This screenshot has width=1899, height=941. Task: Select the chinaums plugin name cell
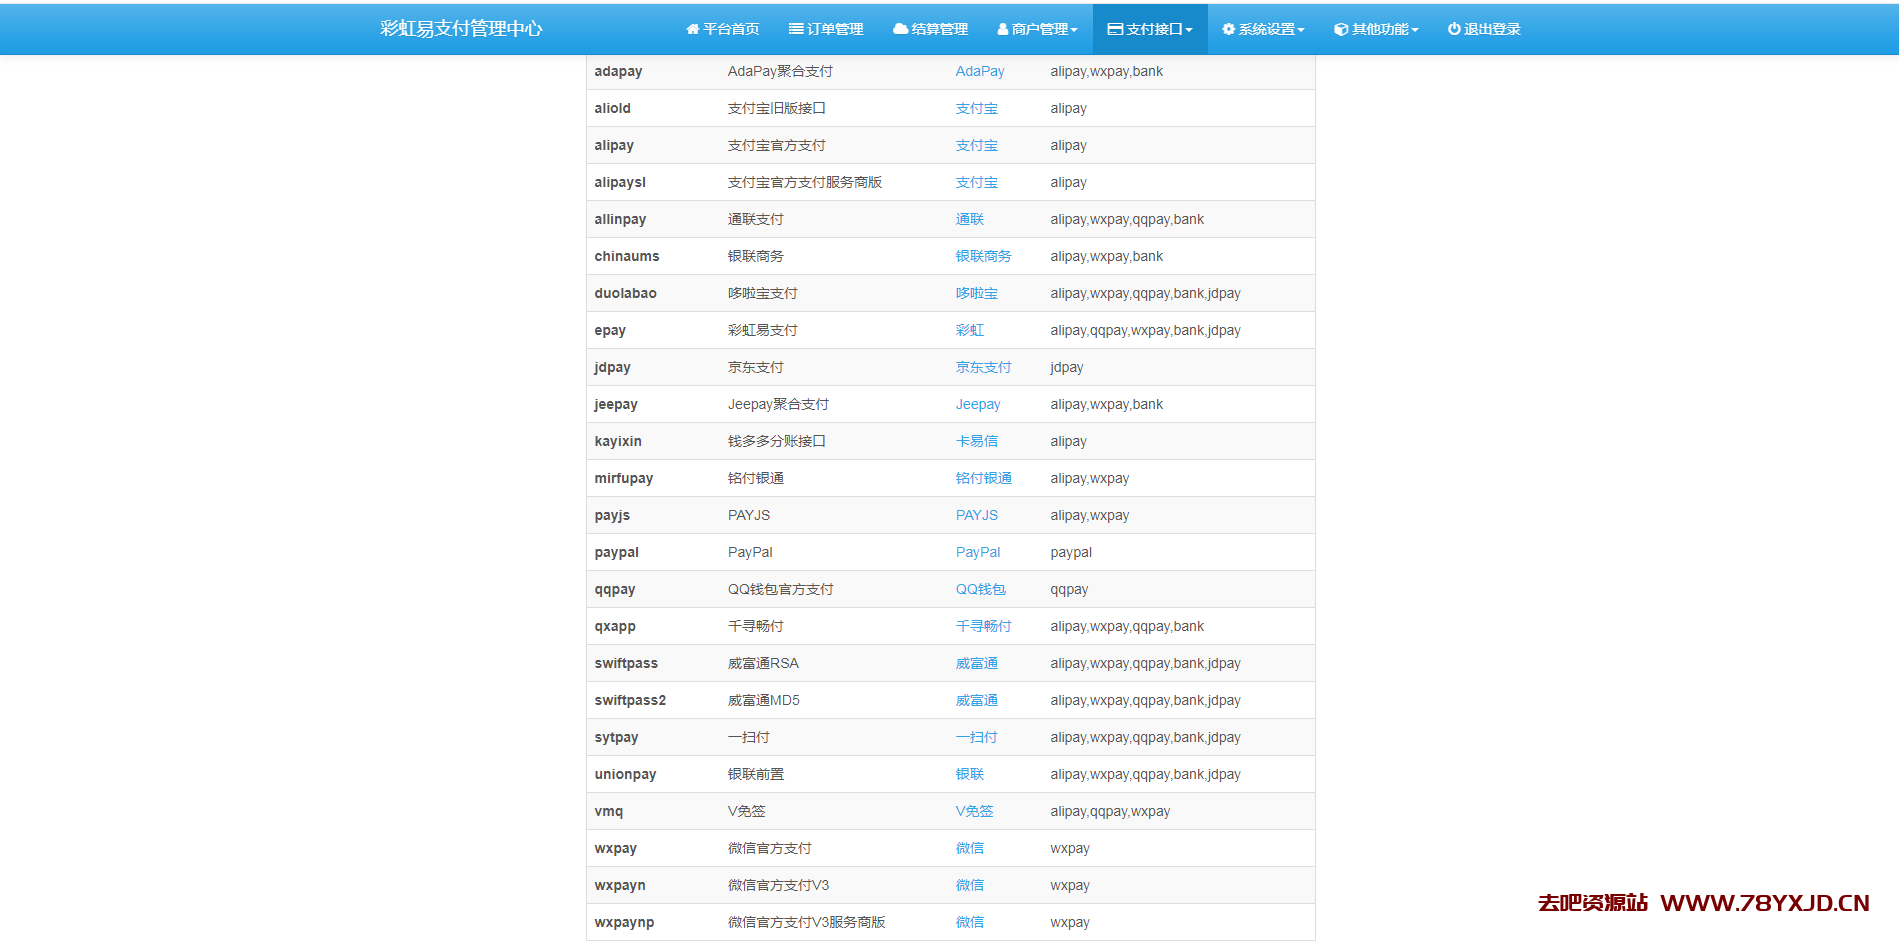[x=627, y=256]
